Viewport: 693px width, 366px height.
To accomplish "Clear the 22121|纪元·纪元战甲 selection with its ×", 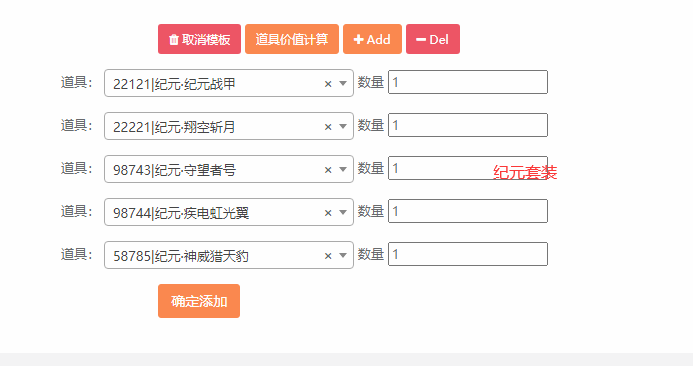I will pos(328,84).
